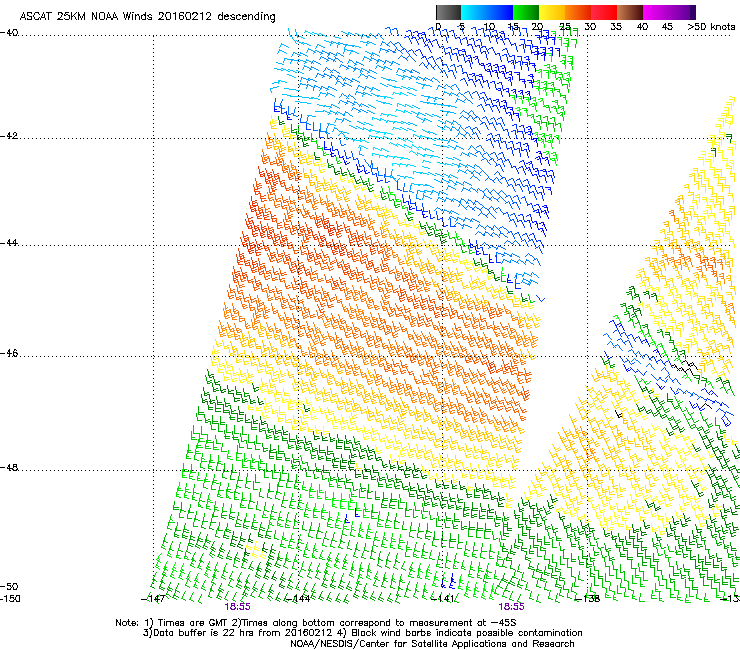Select the gray 0-5 knots legend swatch

tap(448, 12)
